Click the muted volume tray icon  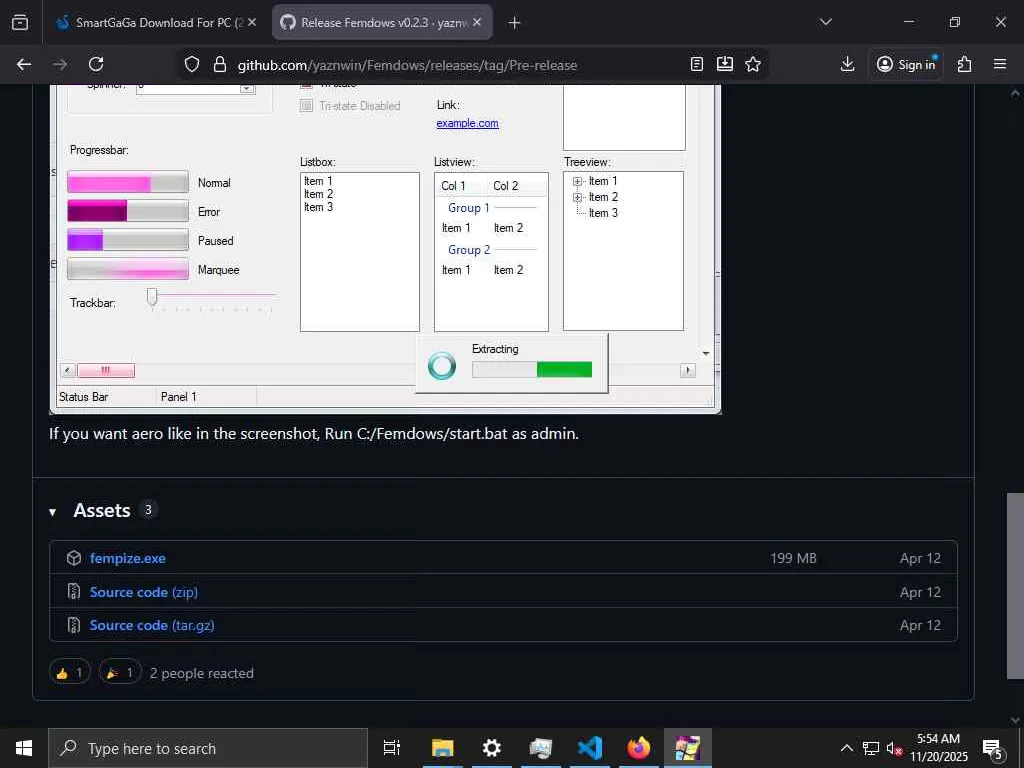coord(894,748)
